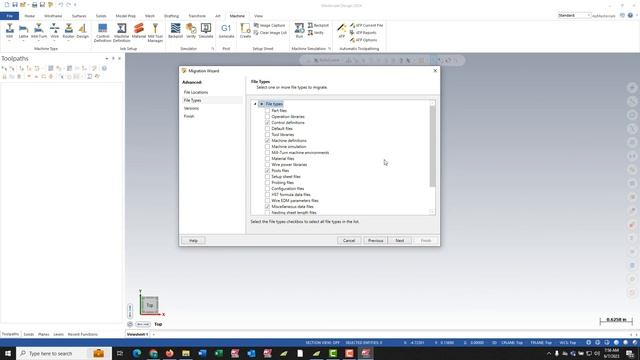Open the Toolpaths panel options dropdown arrow
This screenshot has height=360, width=640.
point(107,59)
